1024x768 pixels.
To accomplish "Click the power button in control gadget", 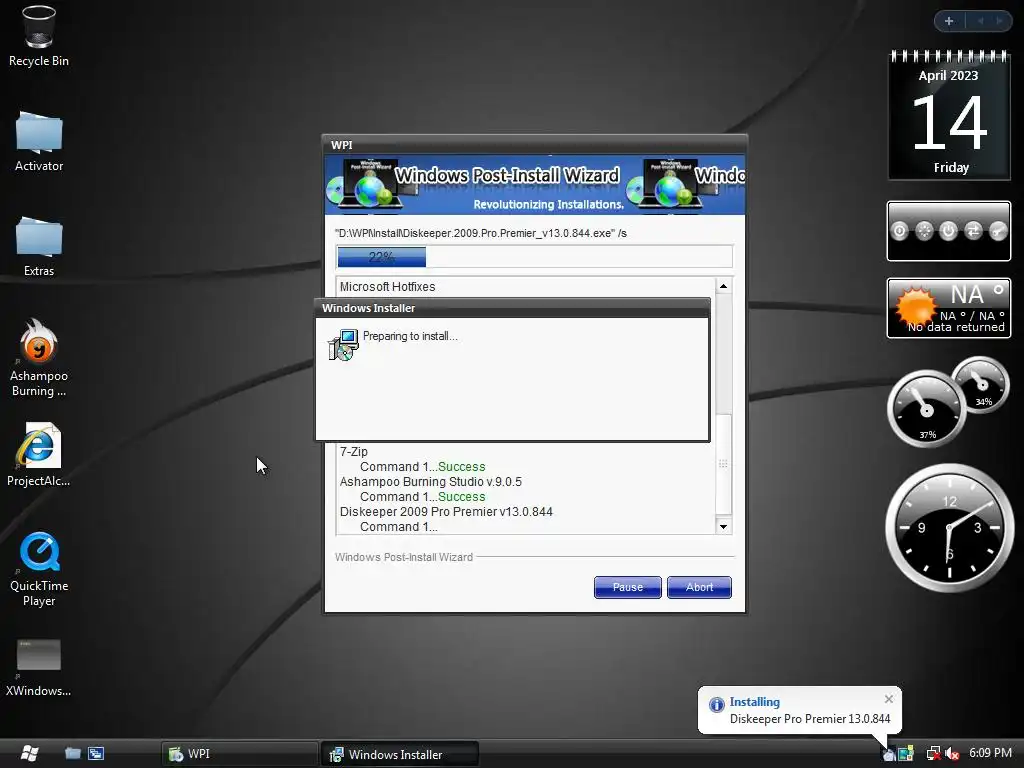I will (x=948, y=231).
